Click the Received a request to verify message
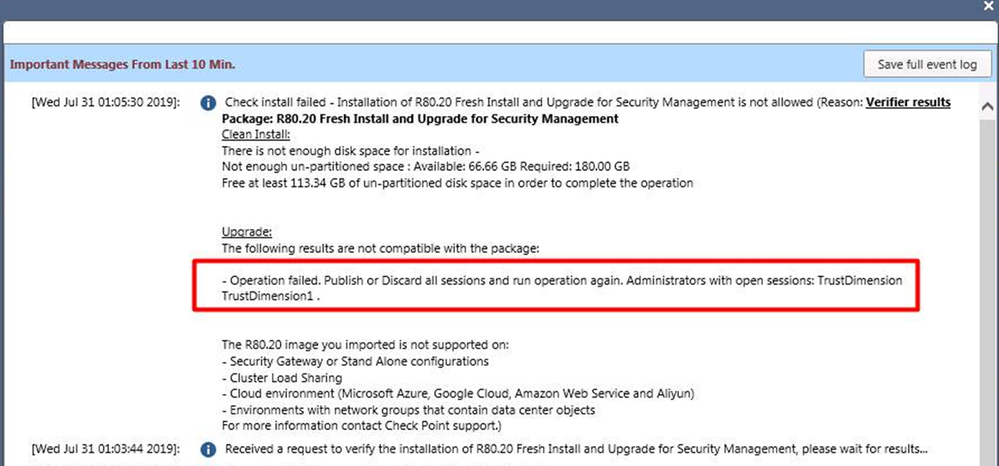 click(x=576, y=449)
